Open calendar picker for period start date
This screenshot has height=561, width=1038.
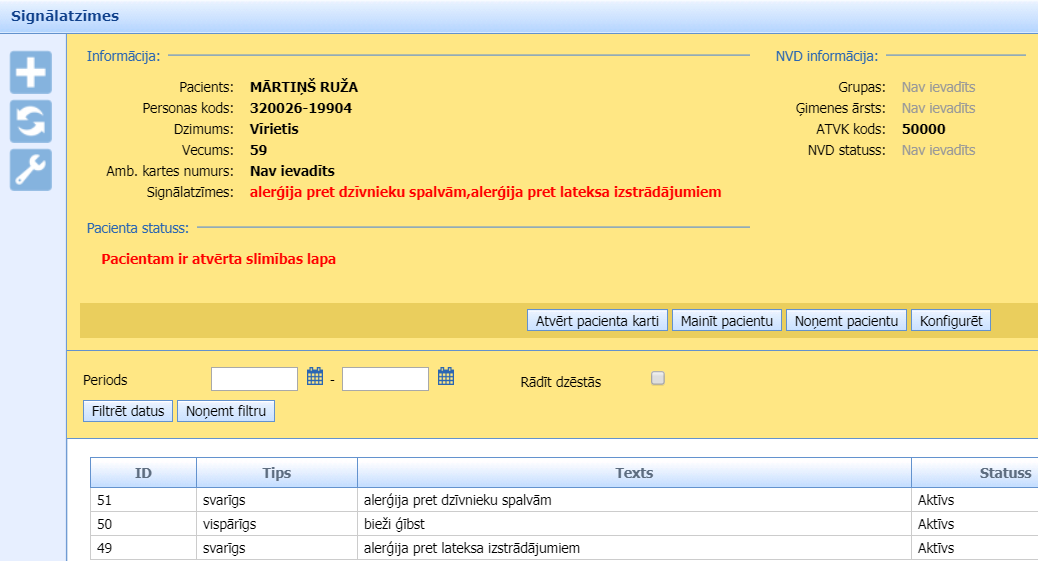(315, 377)
